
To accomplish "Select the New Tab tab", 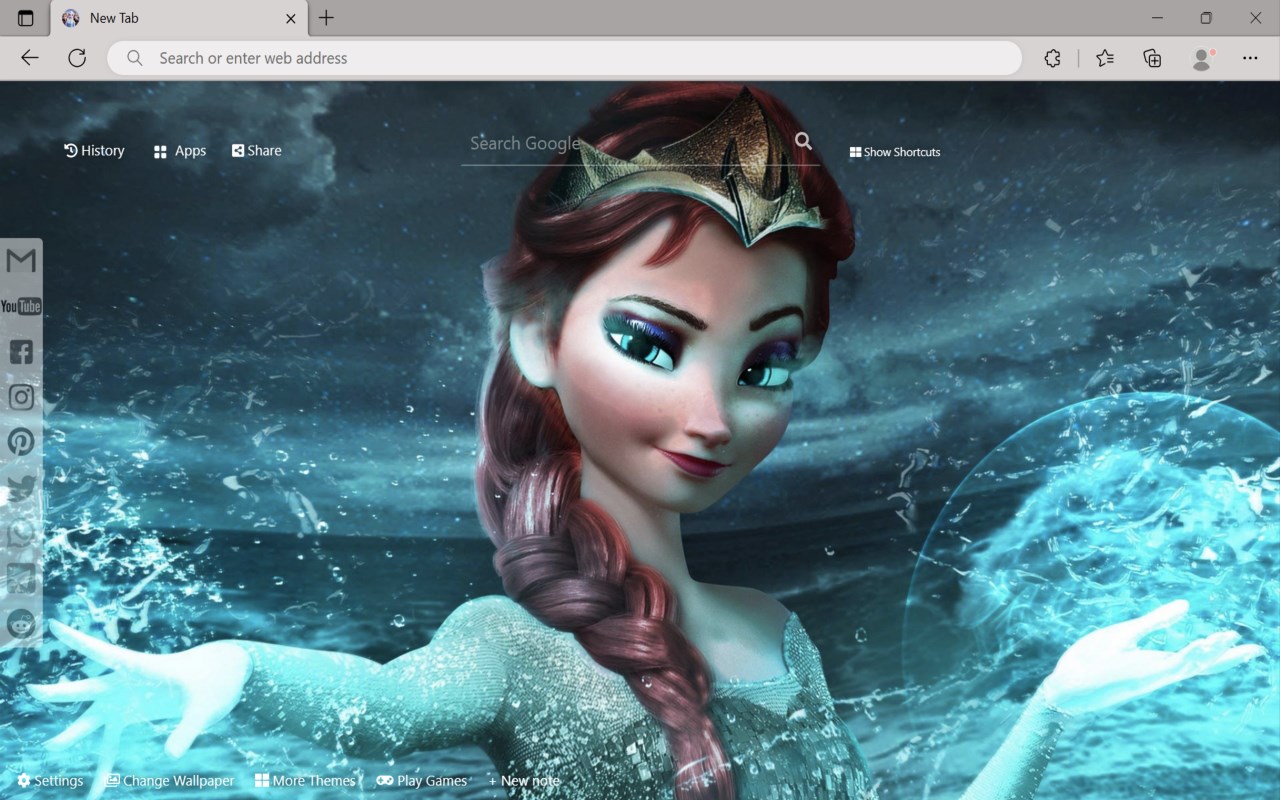I will [x=178, y=18].
